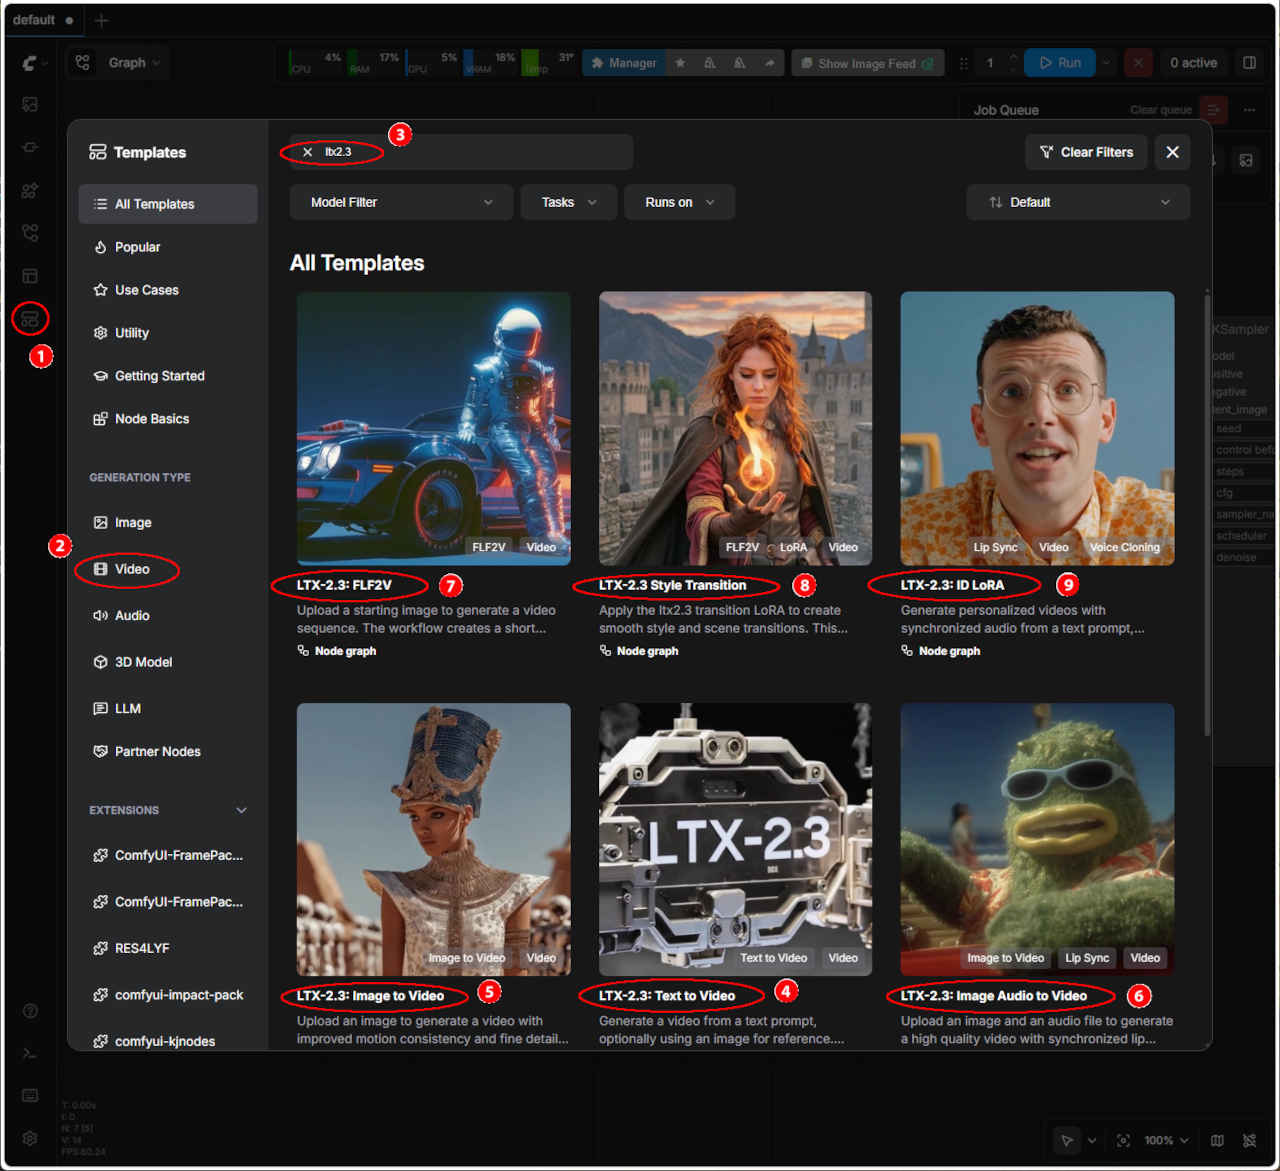Filter by Audio generation type

click(168, 616)
